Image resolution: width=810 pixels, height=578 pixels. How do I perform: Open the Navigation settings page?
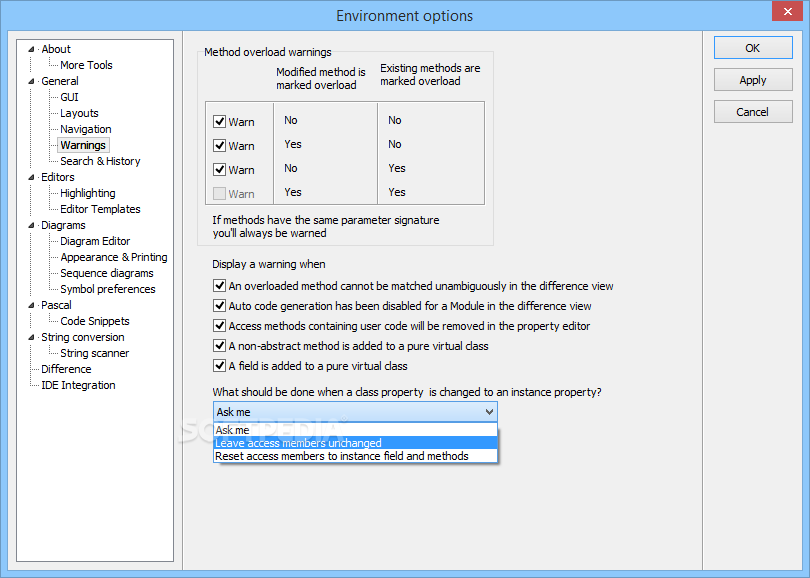pyautogui.click(x=86, y=129)
